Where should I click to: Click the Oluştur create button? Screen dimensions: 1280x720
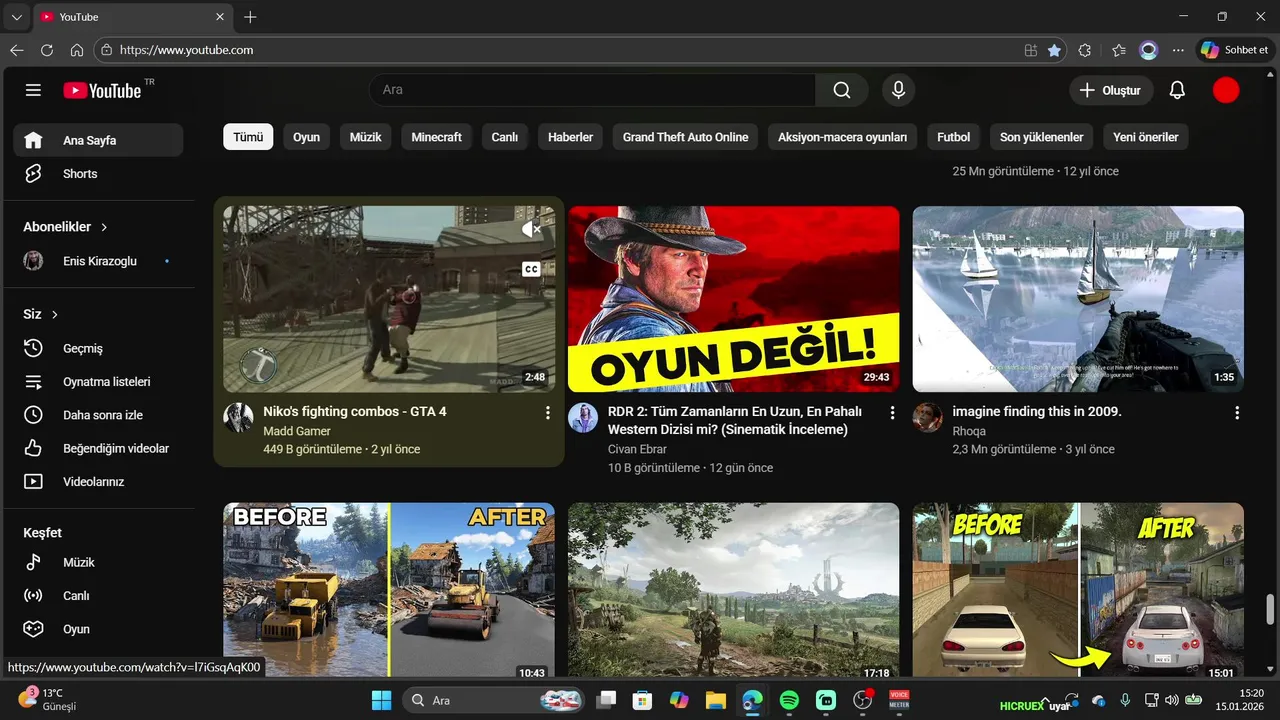(1111, 90)
